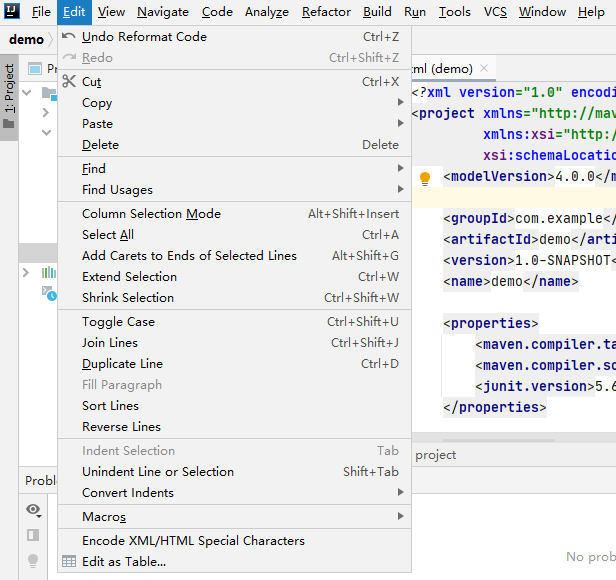Choose Extend Selection

pos(235,277)
